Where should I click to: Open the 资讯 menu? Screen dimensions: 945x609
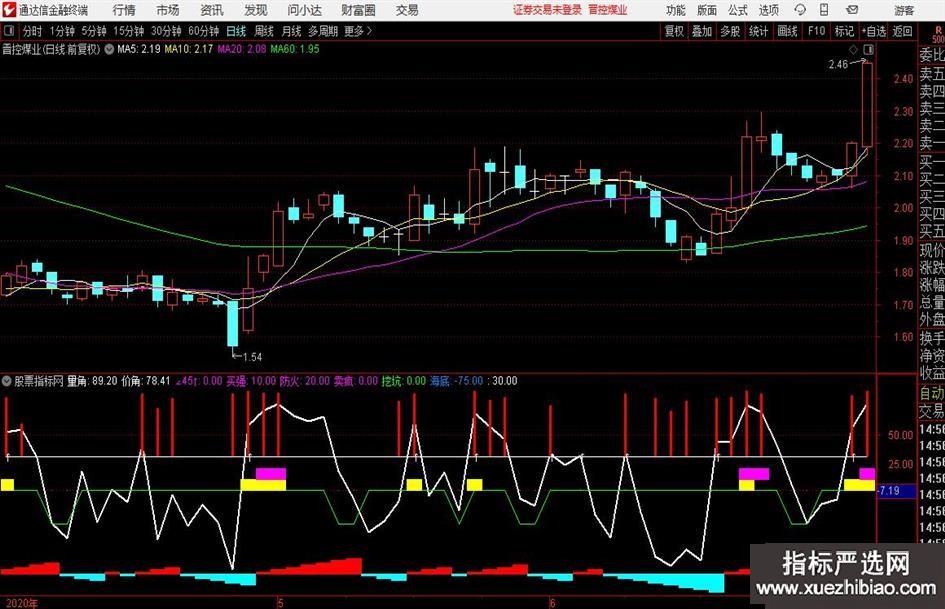click(x=212, y=10)
